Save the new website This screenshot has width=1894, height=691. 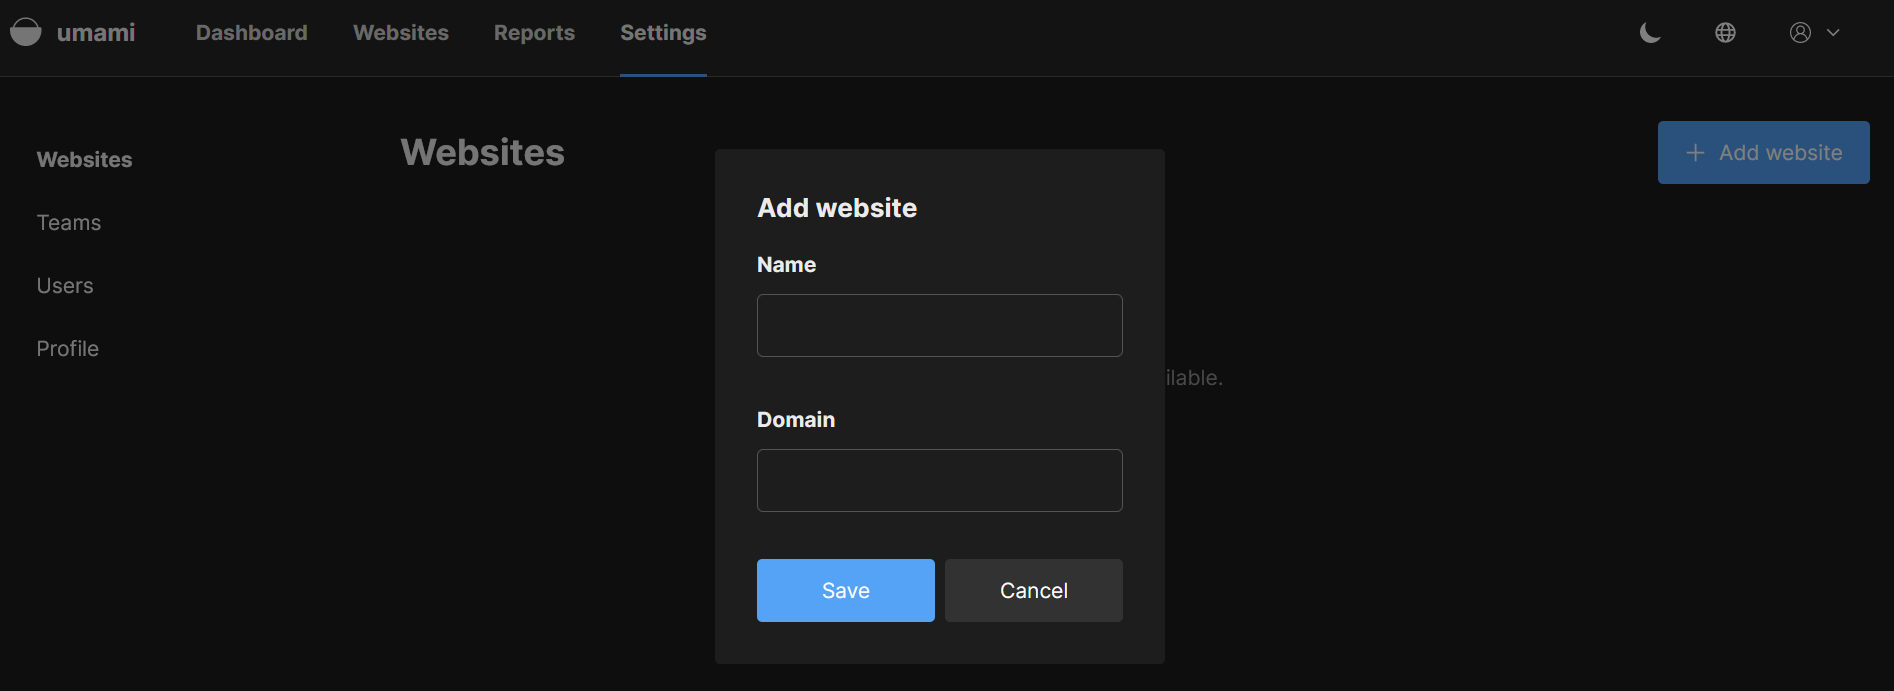846,590
